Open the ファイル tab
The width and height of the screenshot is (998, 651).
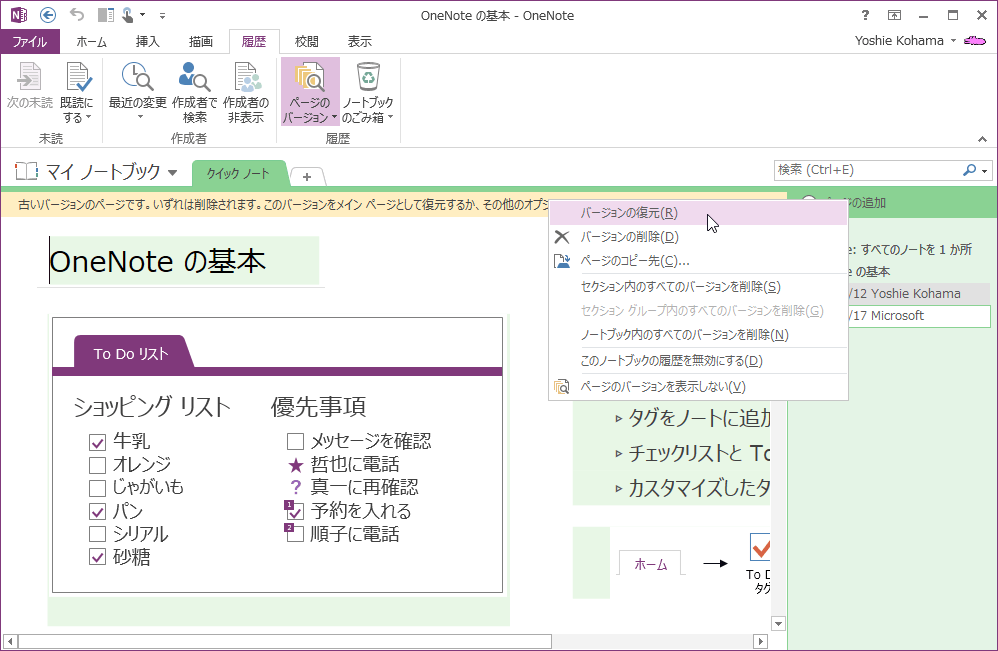point(29,41)
